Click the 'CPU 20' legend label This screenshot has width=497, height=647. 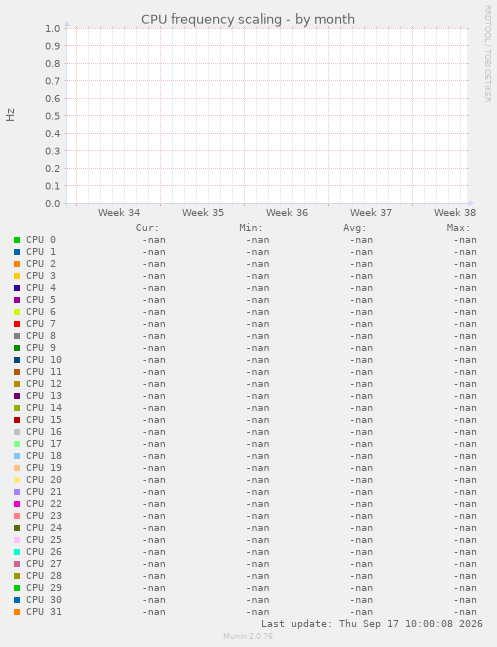[44, 480]
